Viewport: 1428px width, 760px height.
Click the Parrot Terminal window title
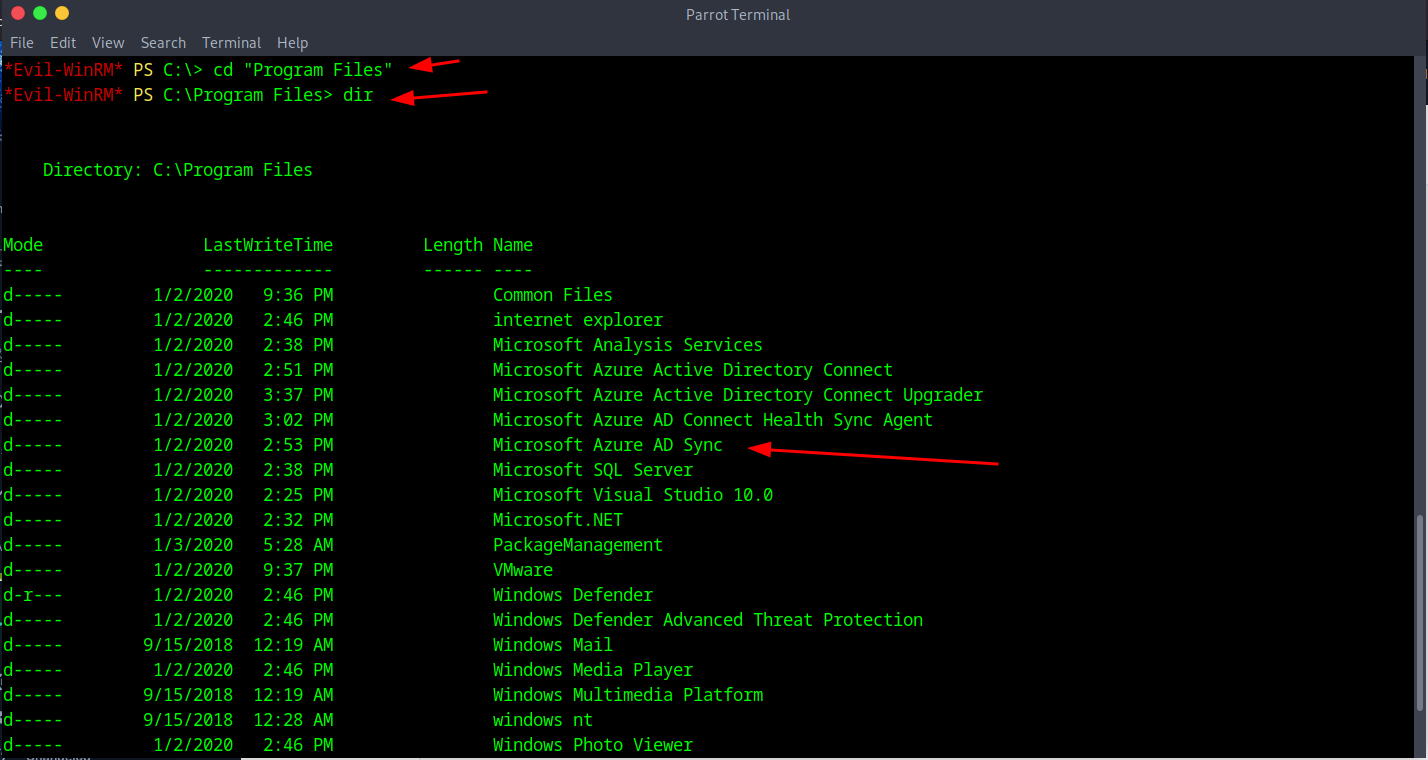[738, 14]
